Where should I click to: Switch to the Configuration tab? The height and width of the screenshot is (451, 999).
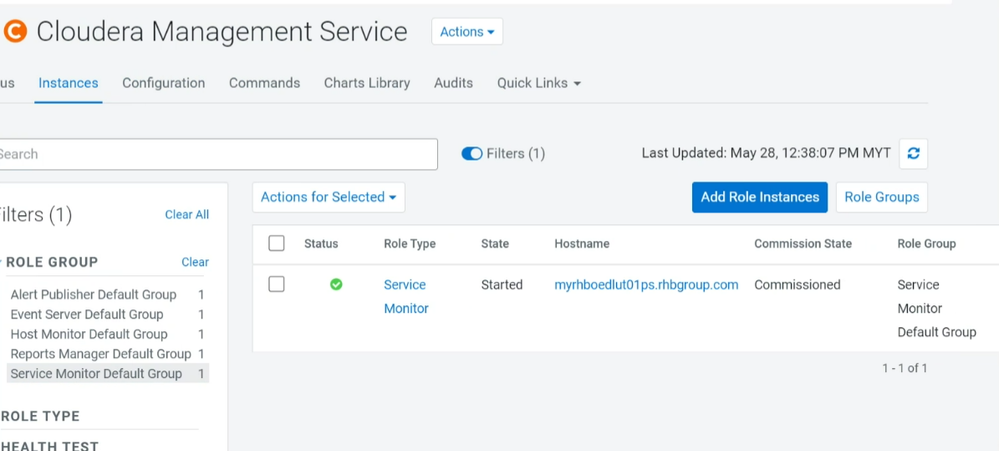164,83
